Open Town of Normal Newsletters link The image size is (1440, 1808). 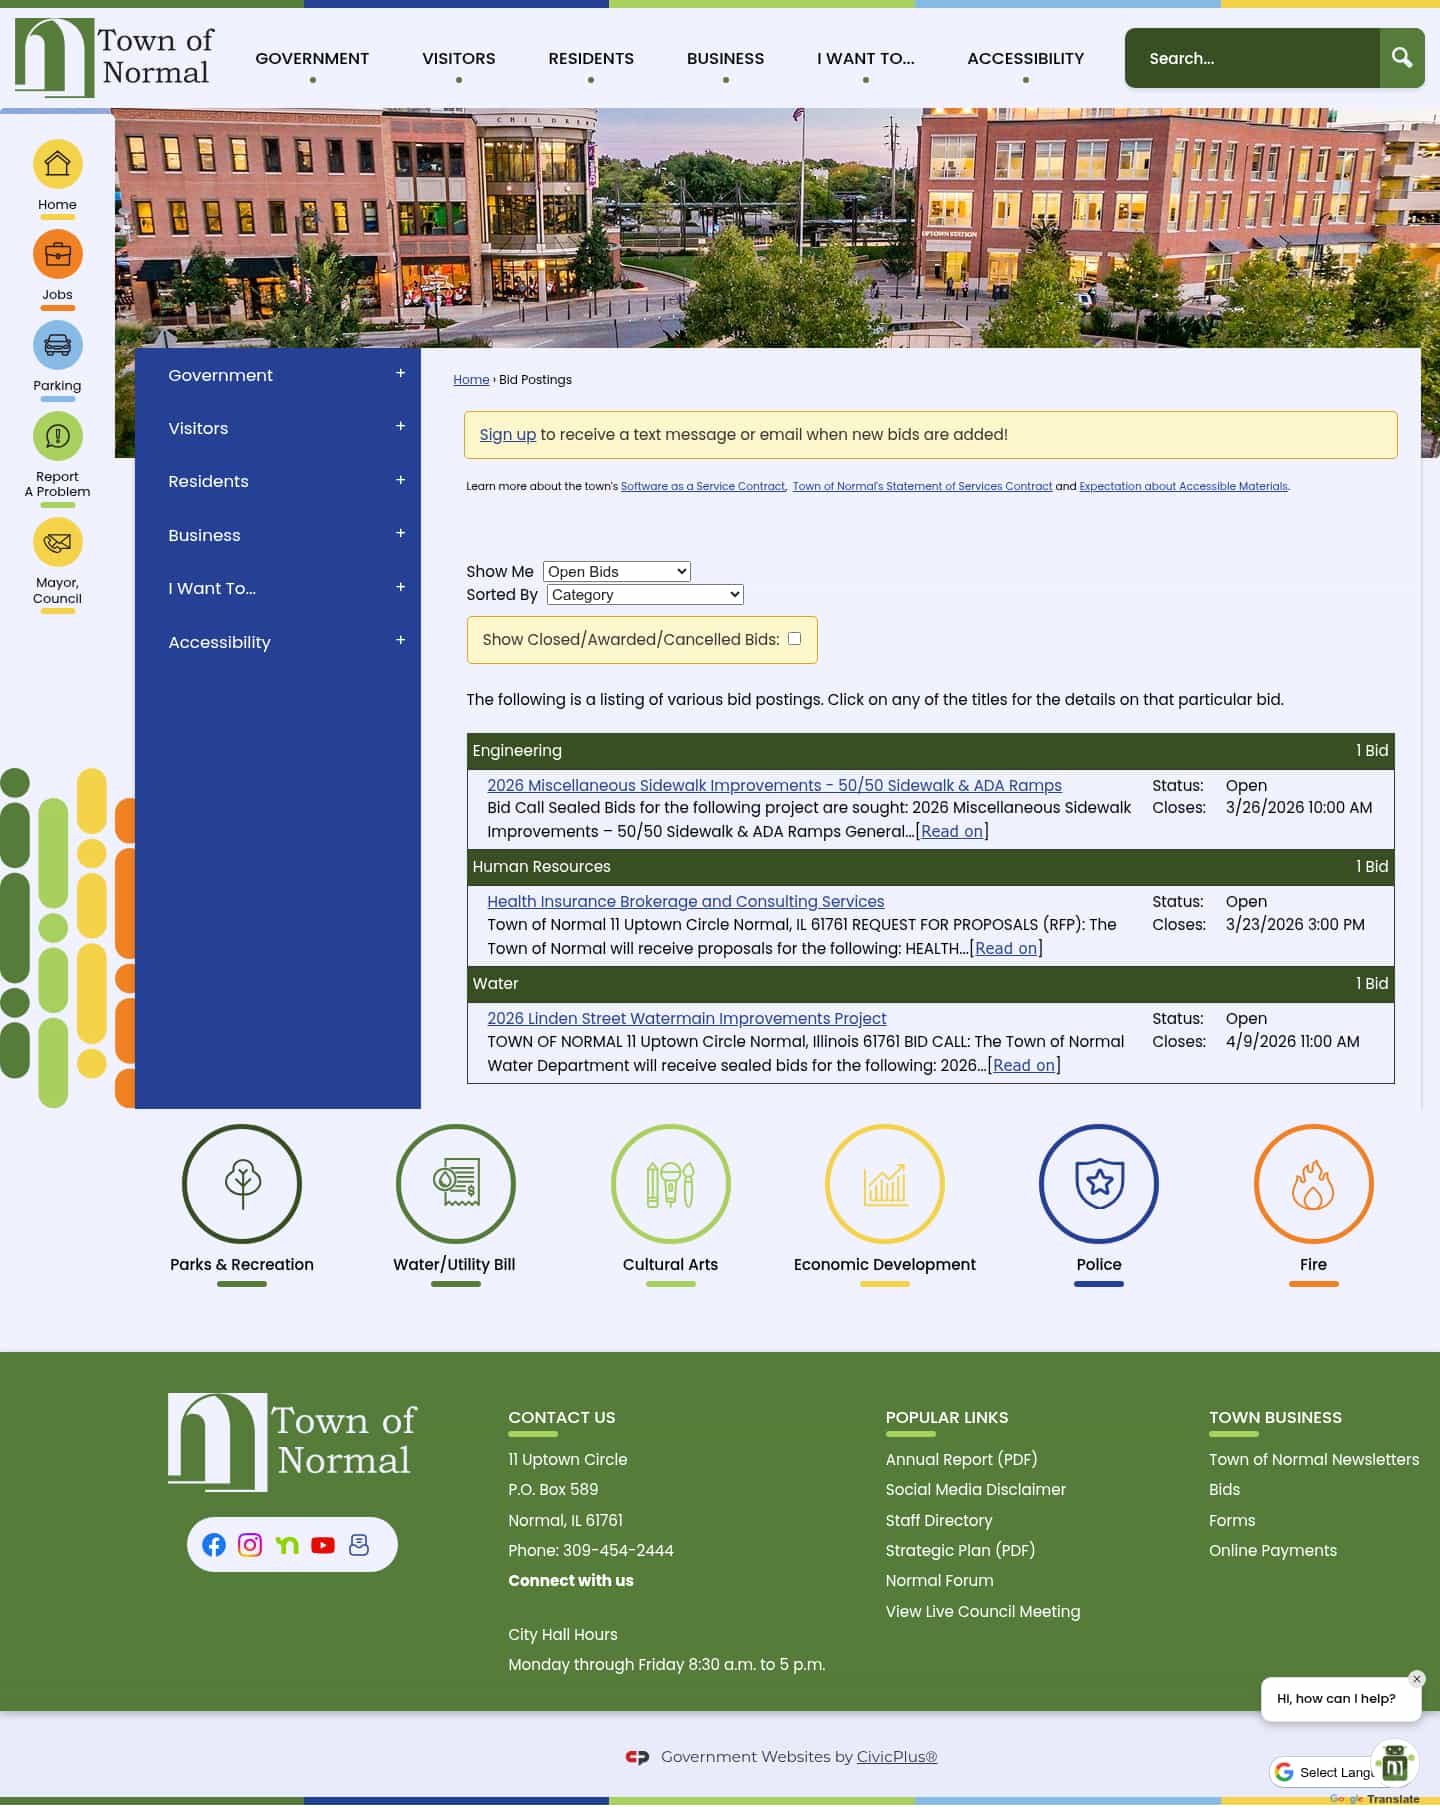click(x=1313, y=1459)
